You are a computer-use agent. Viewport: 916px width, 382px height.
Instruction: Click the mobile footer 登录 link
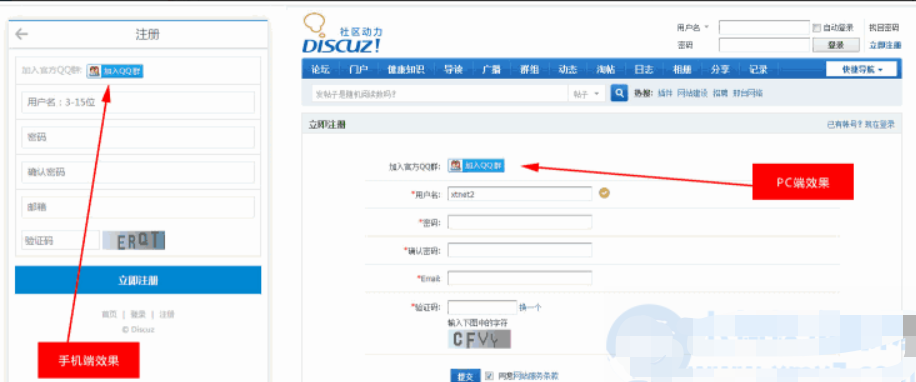click(x=138, y=314)
